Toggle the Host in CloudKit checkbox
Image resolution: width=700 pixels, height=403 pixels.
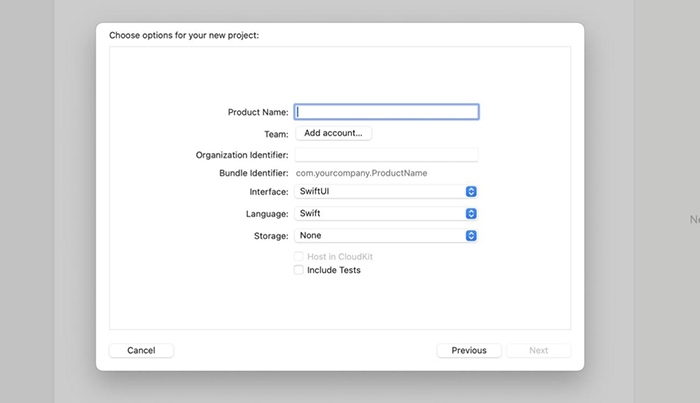(x=299, y=257)
